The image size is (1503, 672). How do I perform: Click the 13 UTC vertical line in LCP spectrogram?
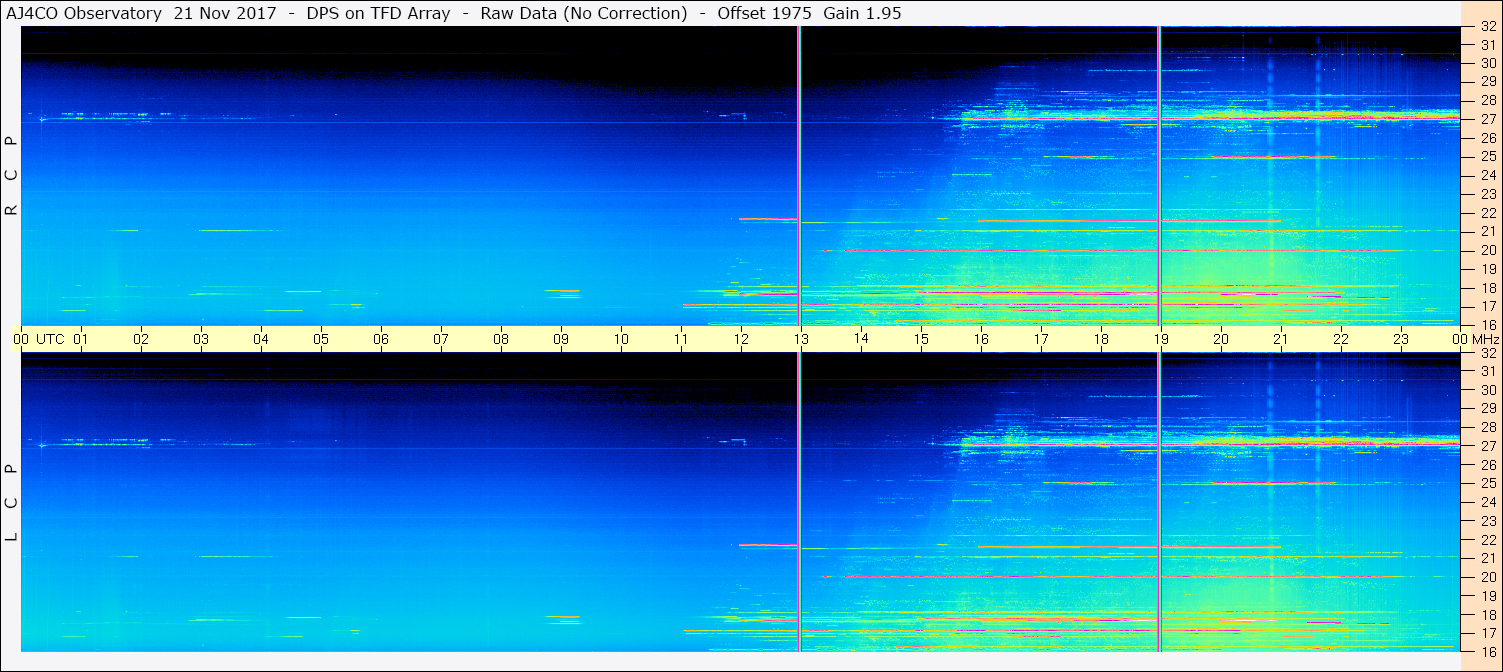click(x=799, y=502)
